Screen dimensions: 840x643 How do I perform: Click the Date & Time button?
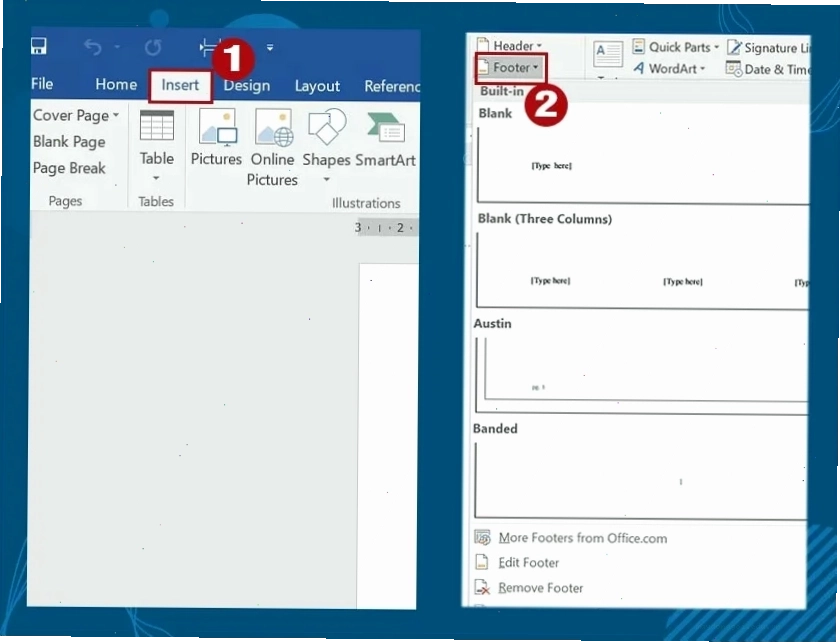[768, 70]
